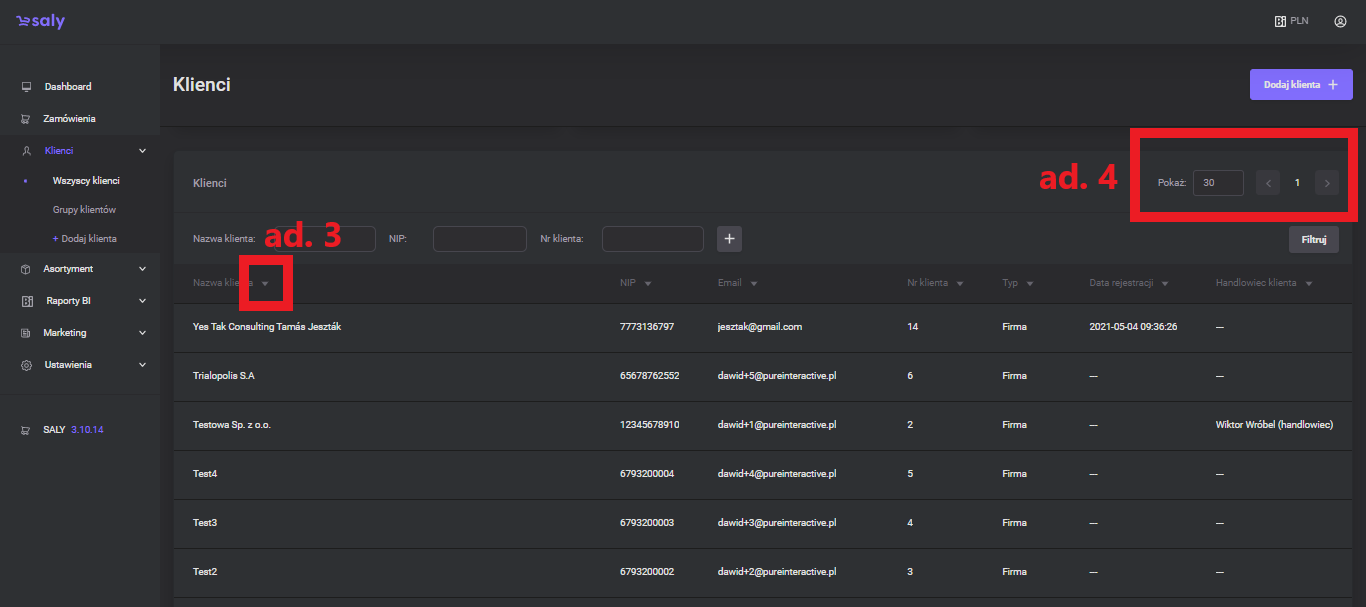Add another filter with plus icon
This screenshot has width=1366, height=607.
(729, 239)
